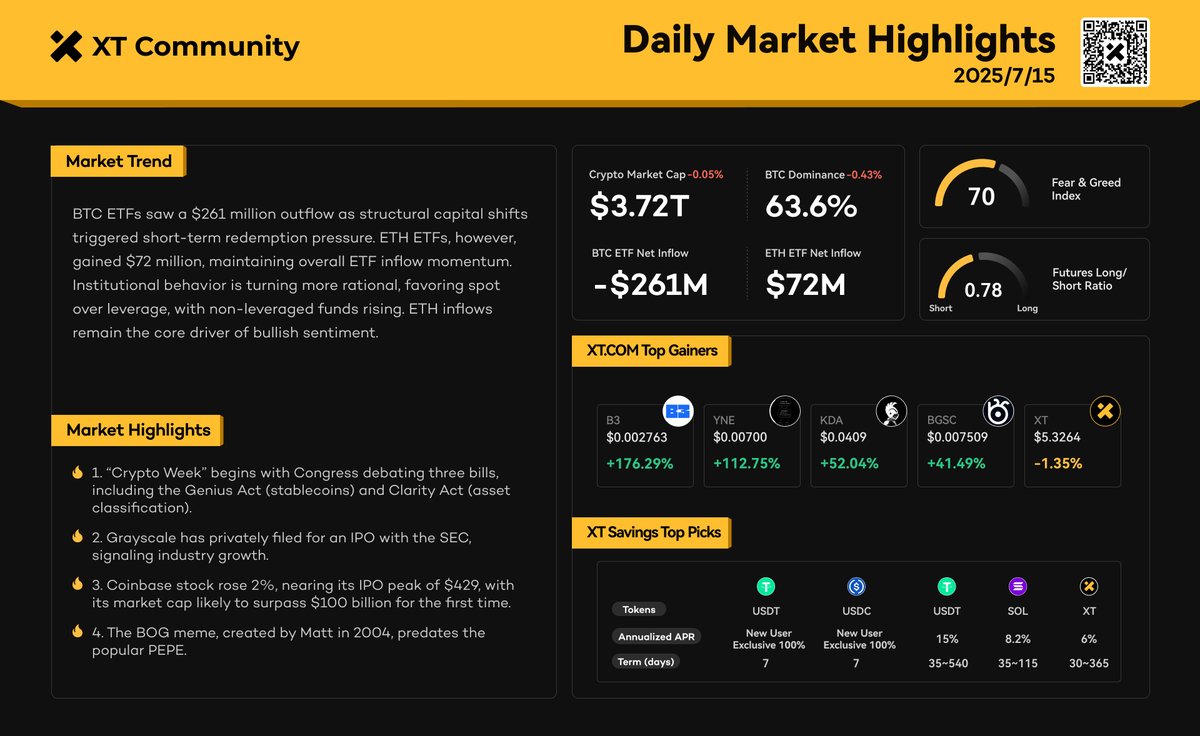The image size is (1200, 736).
Task: Click the Annualized APR row label
Action: point(656,636)
